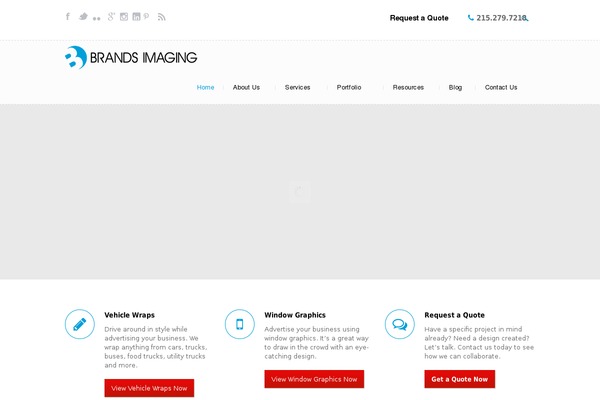The image size is (600, 400).
Task: Click the Window Graphics heading
Action: coord(295,315)
